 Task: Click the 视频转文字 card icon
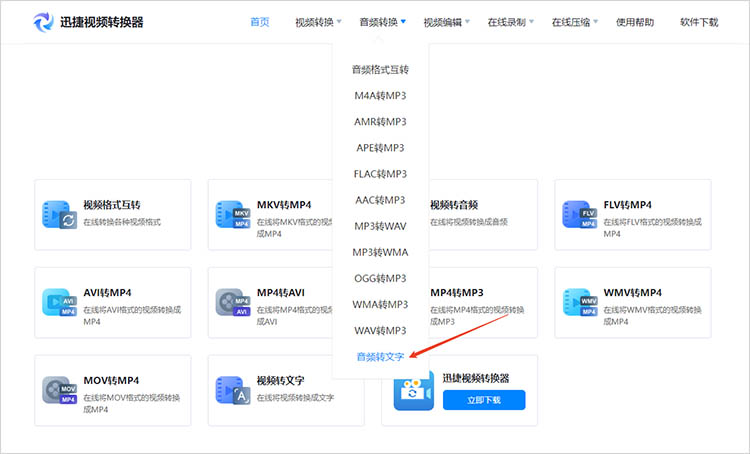tap(233, 390)
